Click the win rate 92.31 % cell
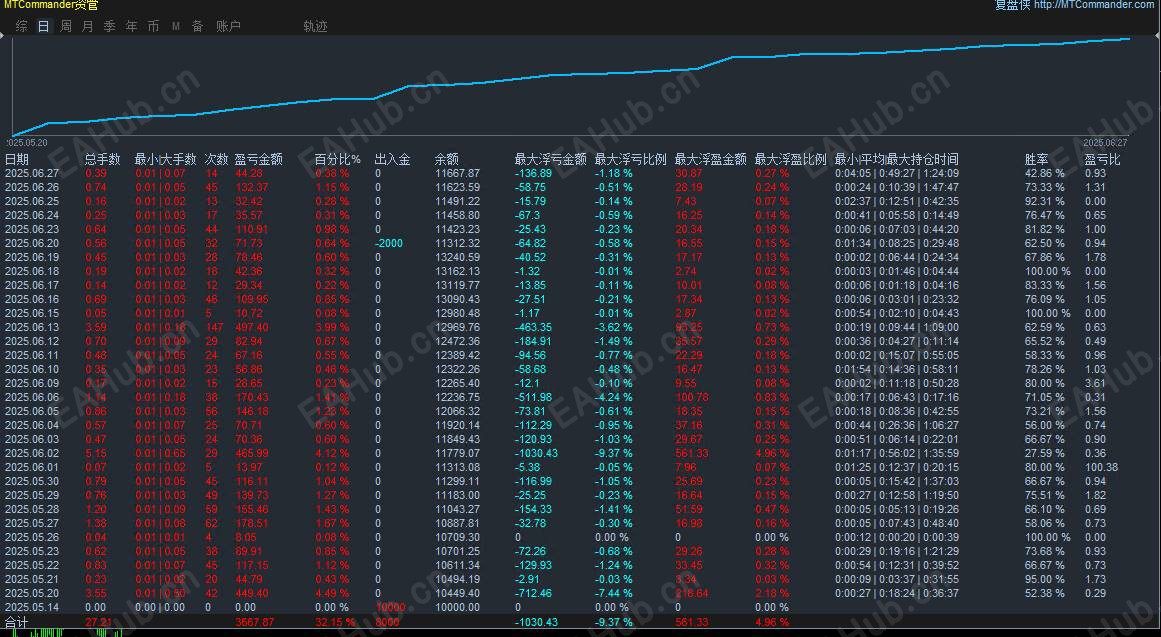The height and width of the screenshot is (637, 1161). pos(1045,201)
